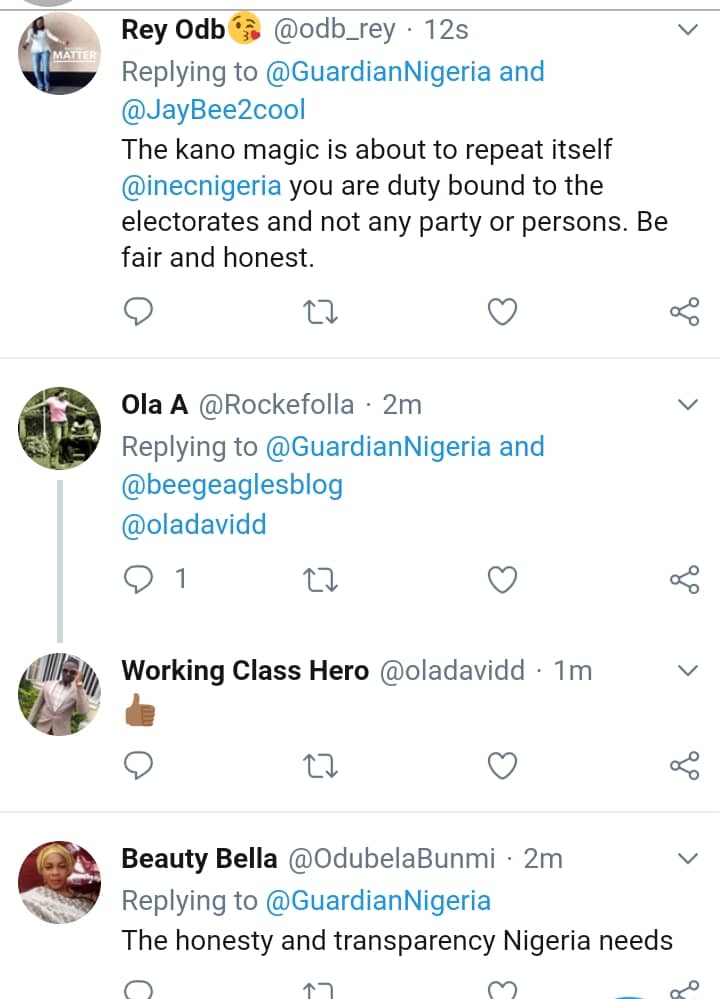
Task: Open the @JayBee2cool profile link
Action: click(213, 110)
